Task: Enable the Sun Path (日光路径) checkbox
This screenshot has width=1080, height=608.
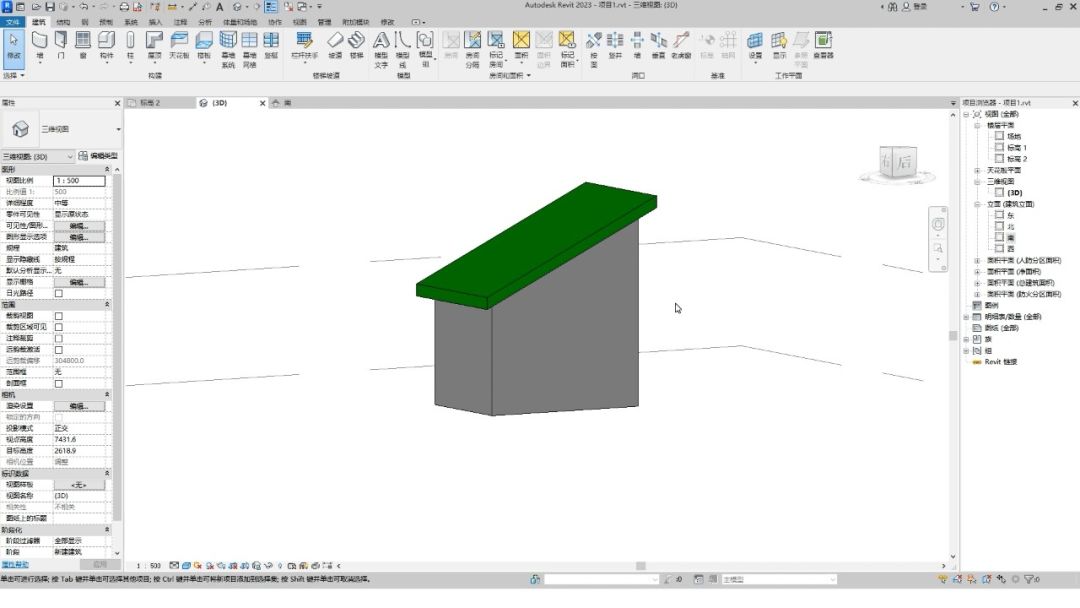Action: [x=58, y=293]
